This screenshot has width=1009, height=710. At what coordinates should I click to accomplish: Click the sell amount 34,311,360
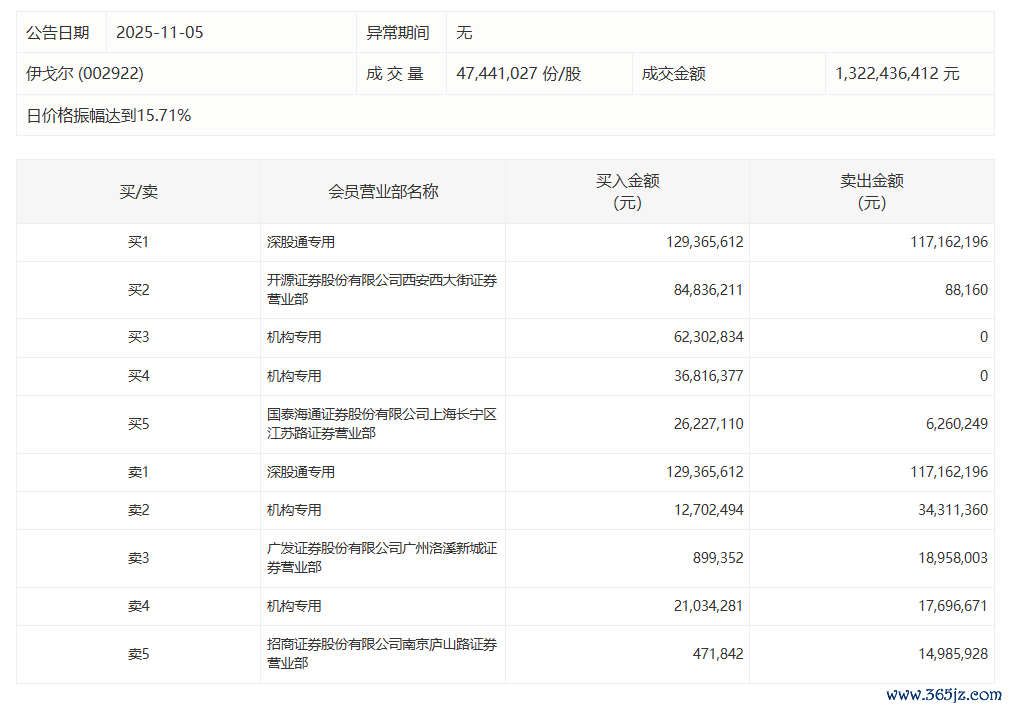949,510
